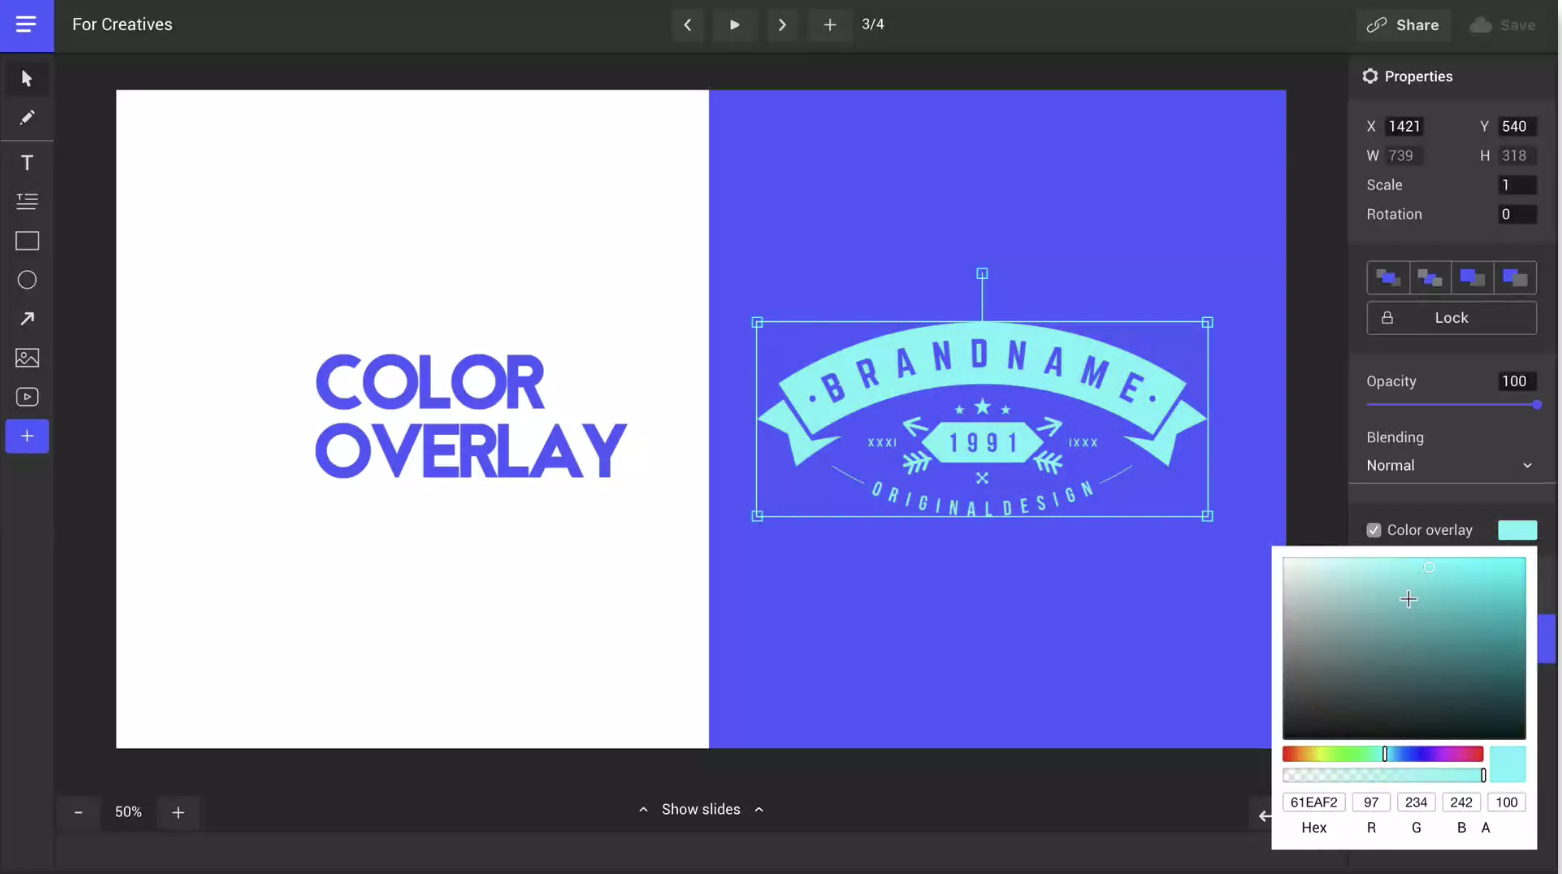Lock the selected element
Image resolution: width=1562 pixels, height=874 pixels.
pos(1451,318)
